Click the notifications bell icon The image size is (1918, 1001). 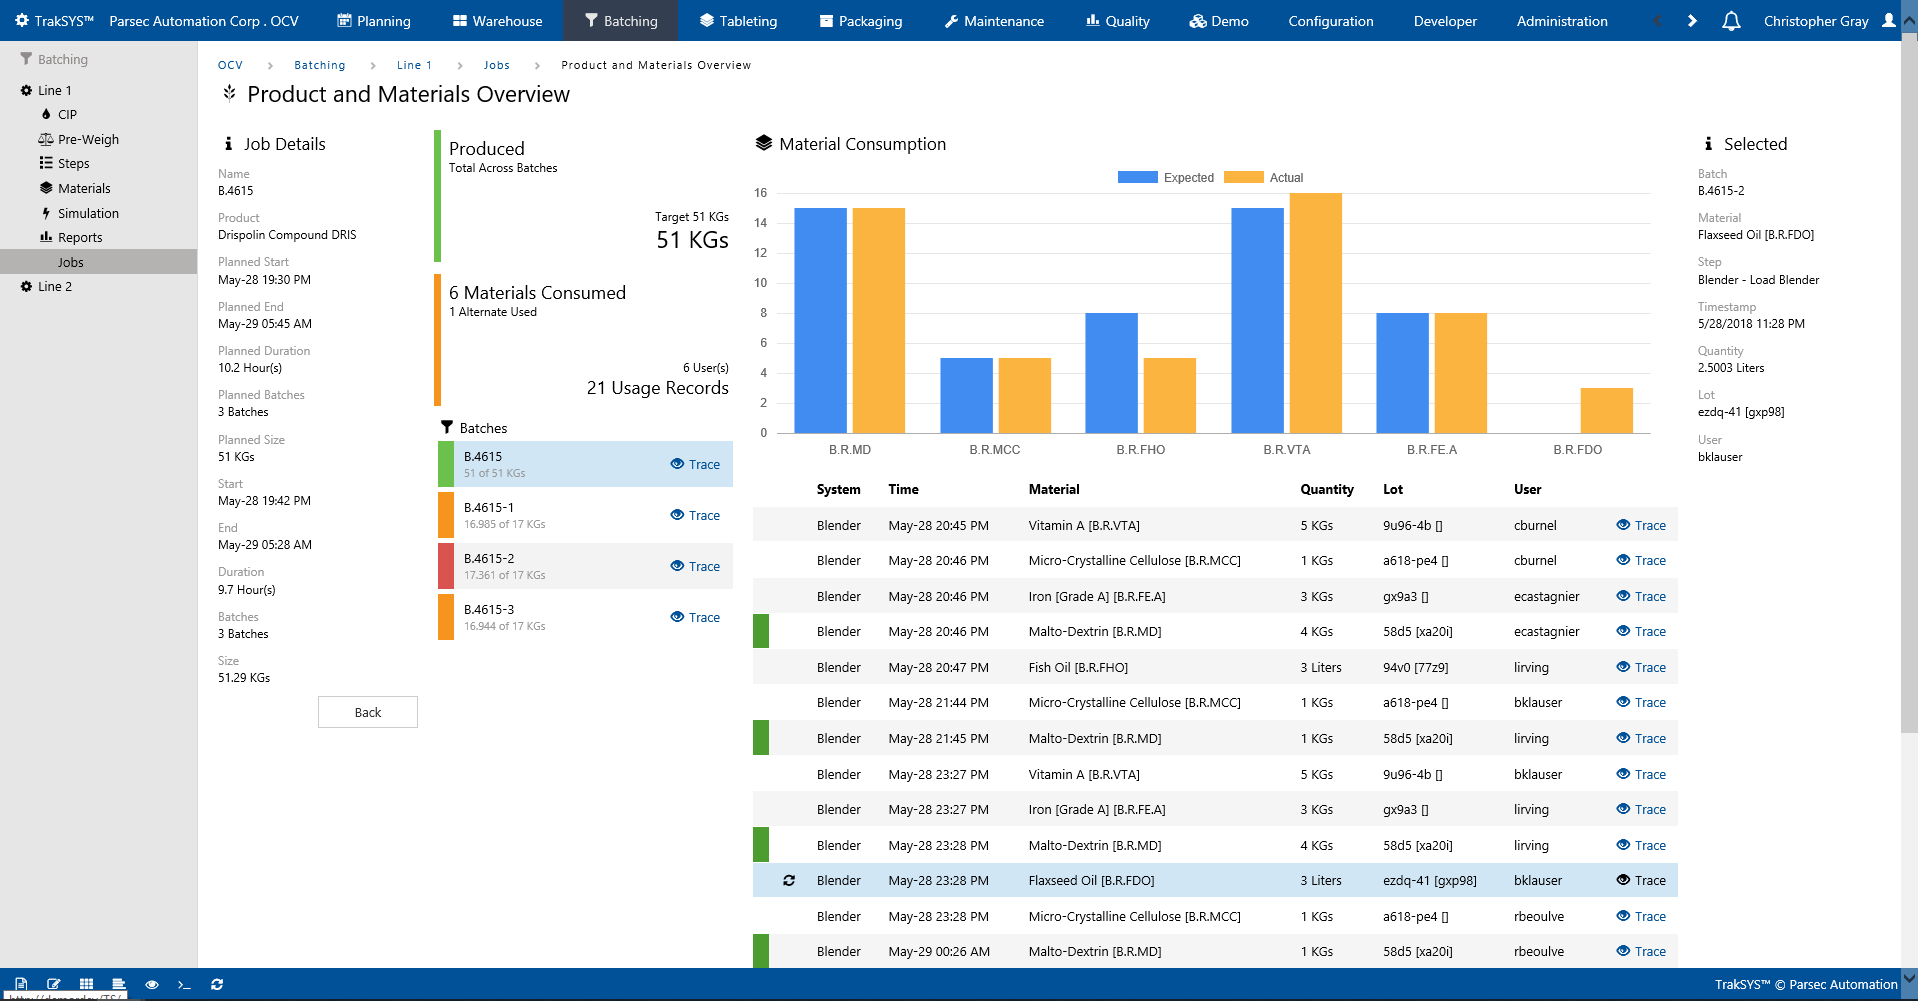(x=1731, y=21)
